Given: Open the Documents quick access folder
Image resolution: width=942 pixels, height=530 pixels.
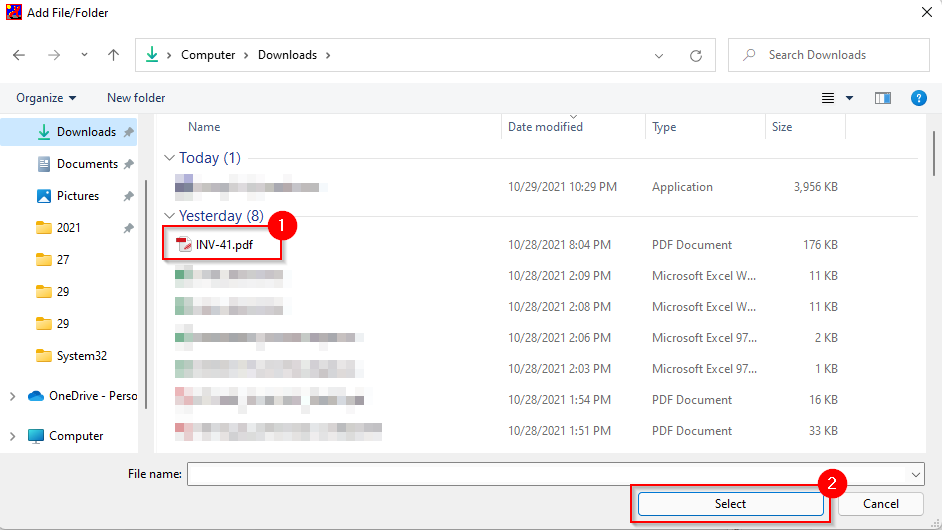Looking at the screenshot, I should pos(86,164).
